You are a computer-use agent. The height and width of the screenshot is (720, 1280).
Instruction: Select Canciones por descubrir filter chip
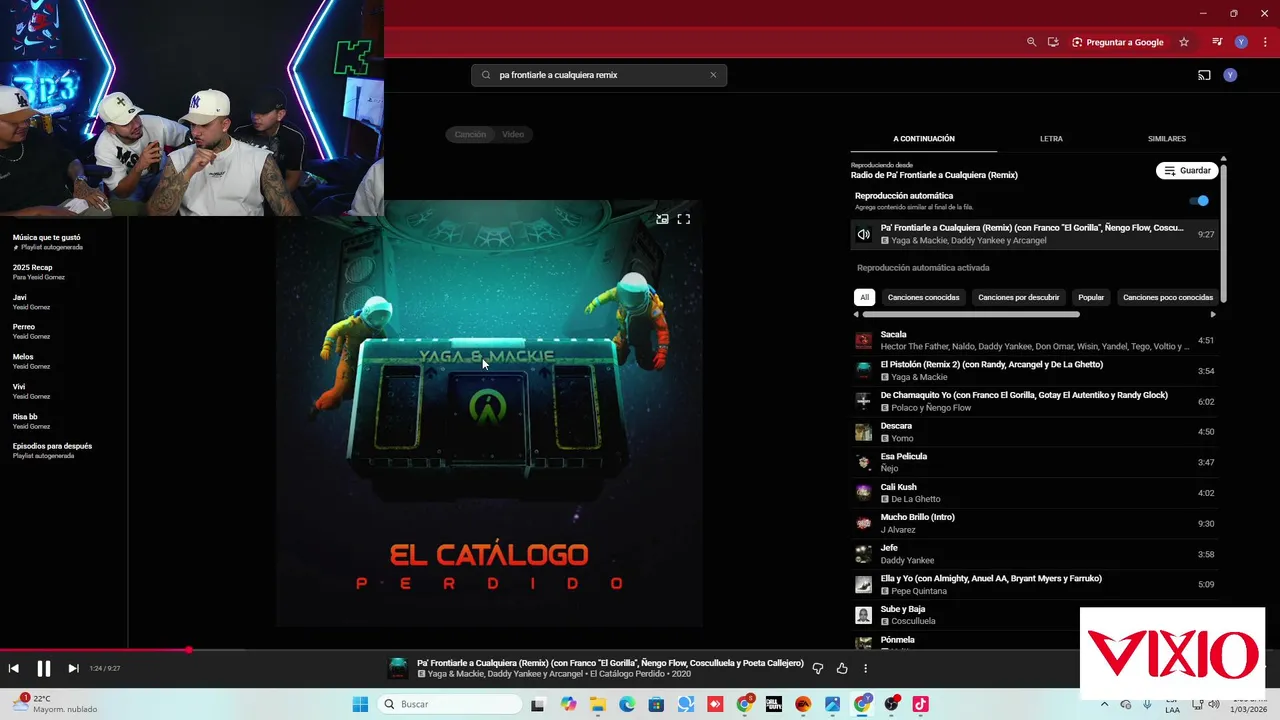point(1019,297)
